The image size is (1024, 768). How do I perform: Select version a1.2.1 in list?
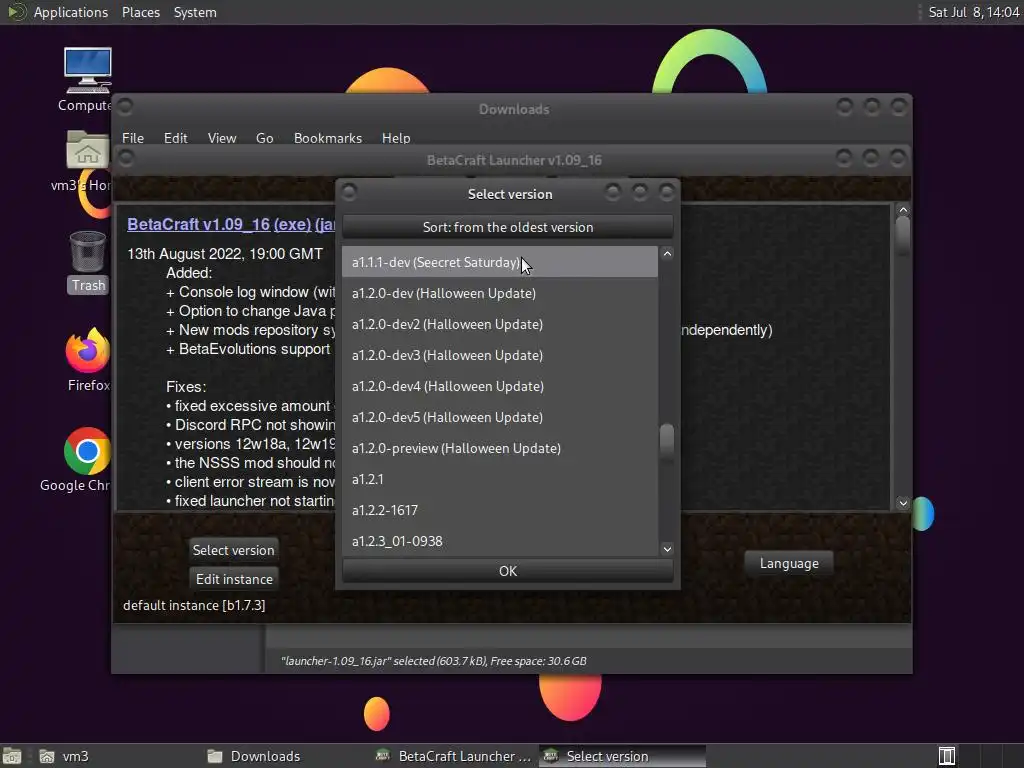point(500,479)
